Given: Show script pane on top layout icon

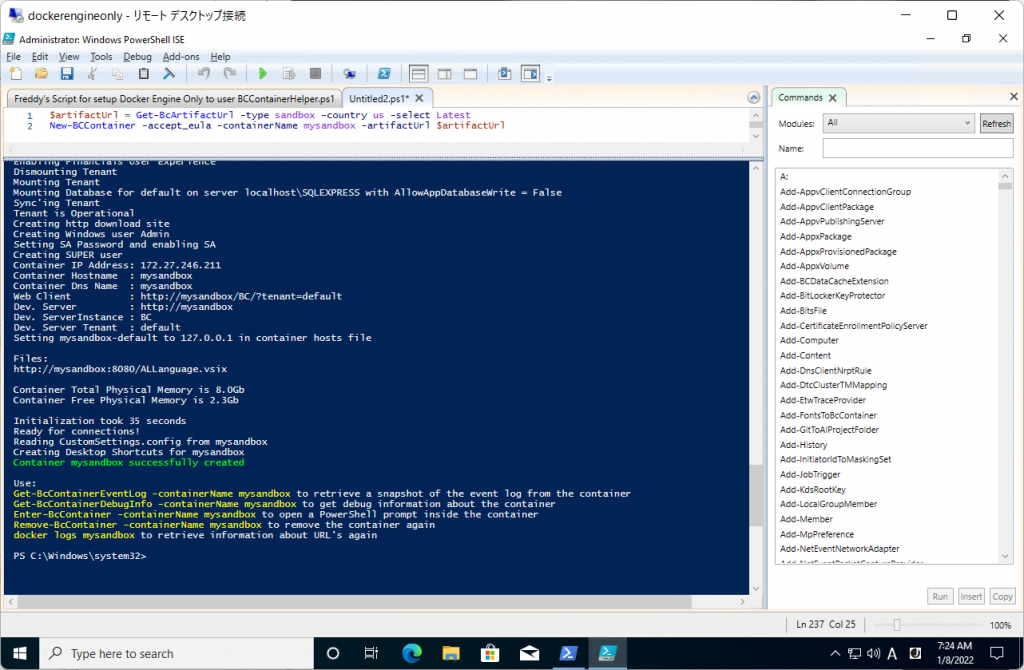Looking at the screenshot, I should (x=419, y=74).
